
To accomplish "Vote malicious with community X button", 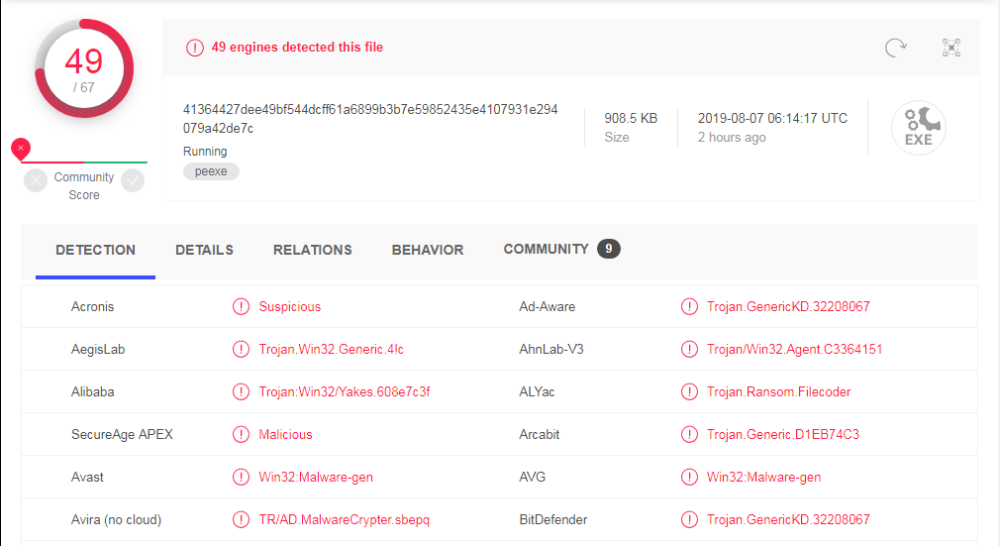I will 36,181.
